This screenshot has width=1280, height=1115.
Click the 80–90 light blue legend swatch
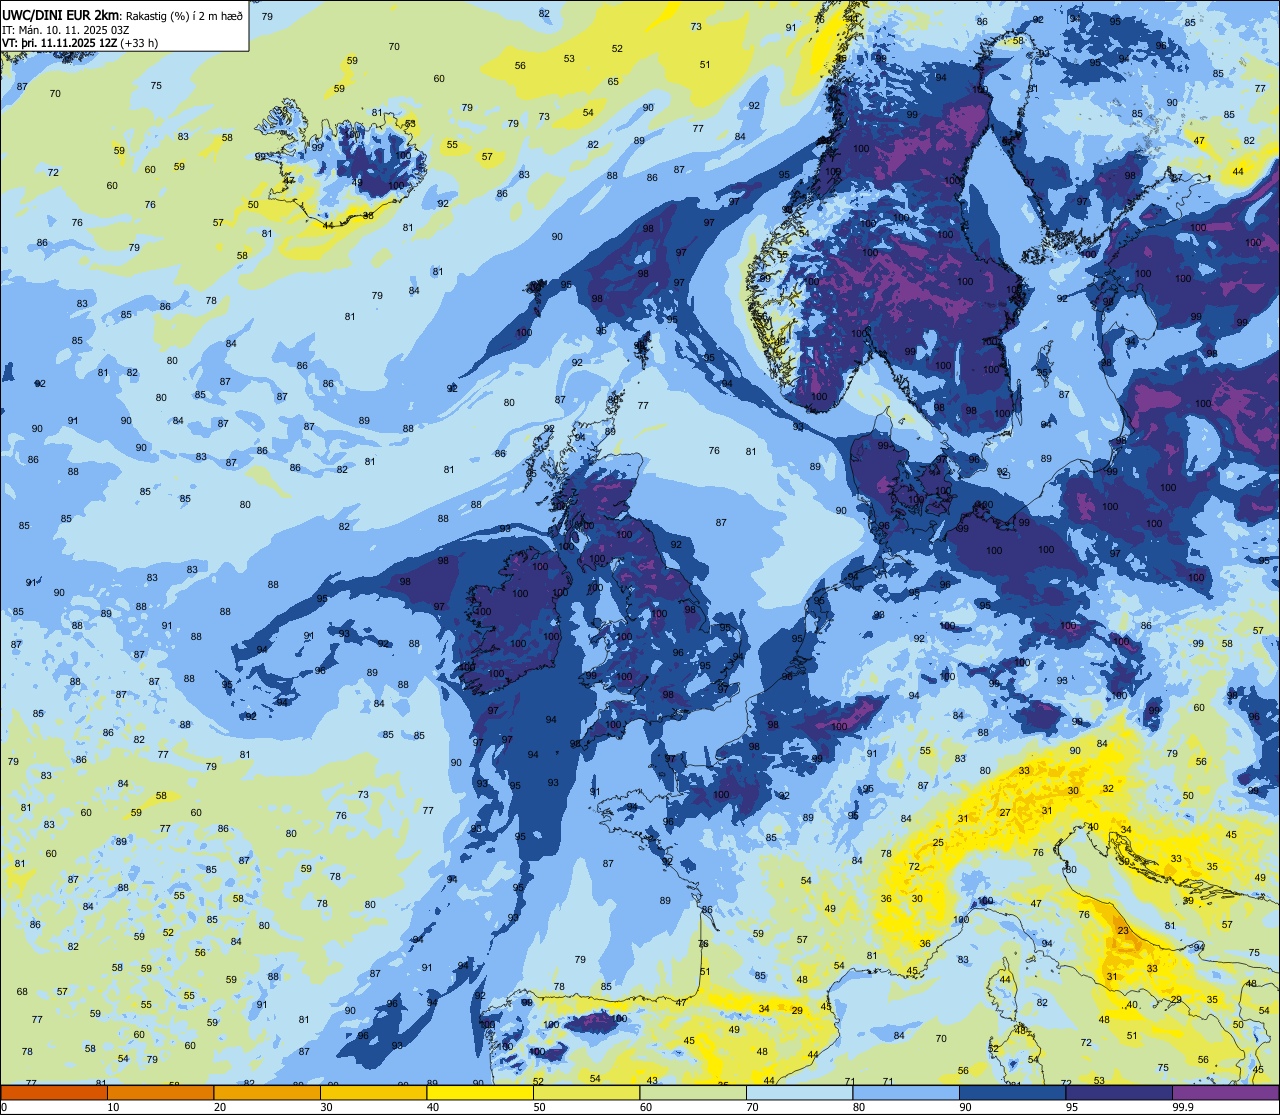[906, 1093]
